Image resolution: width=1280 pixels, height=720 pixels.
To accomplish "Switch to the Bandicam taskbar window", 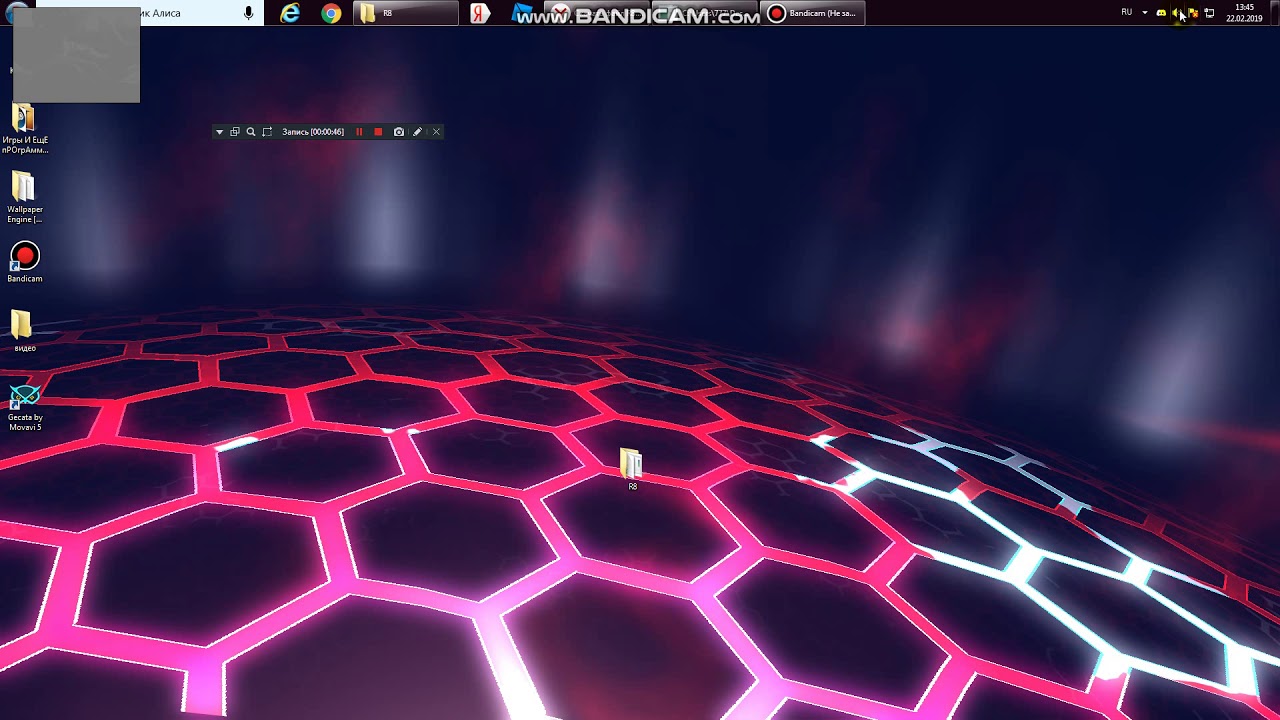I will click(813, 13).
